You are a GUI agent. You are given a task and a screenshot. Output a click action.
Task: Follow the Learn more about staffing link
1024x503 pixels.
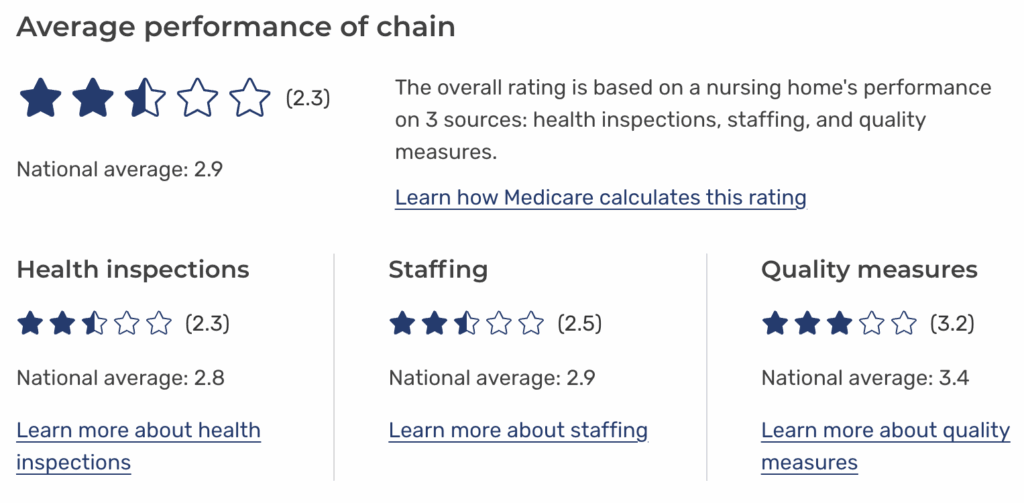518,431
